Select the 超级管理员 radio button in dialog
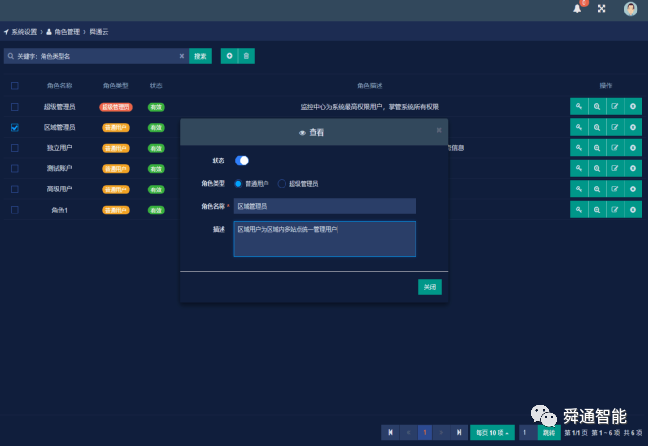Image resolution: width=648 pixels, height=446 pixels. (281, 184)
